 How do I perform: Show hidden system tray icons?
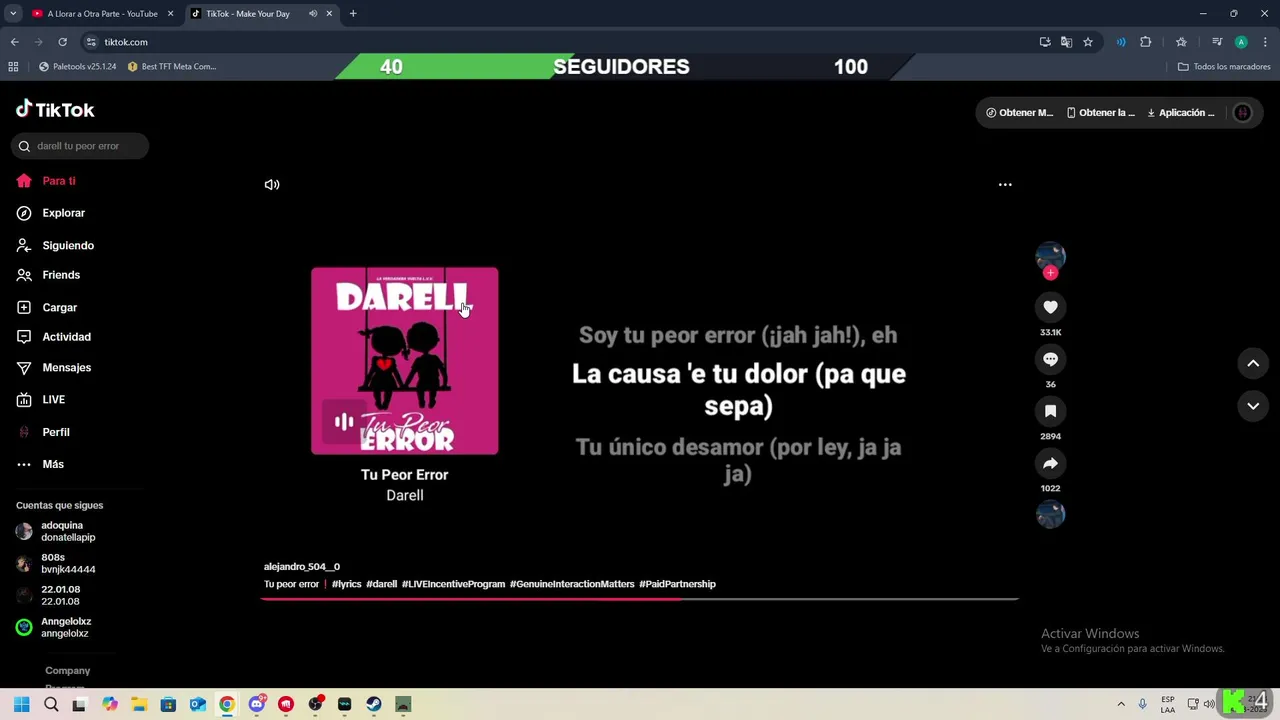[1121, 704]
